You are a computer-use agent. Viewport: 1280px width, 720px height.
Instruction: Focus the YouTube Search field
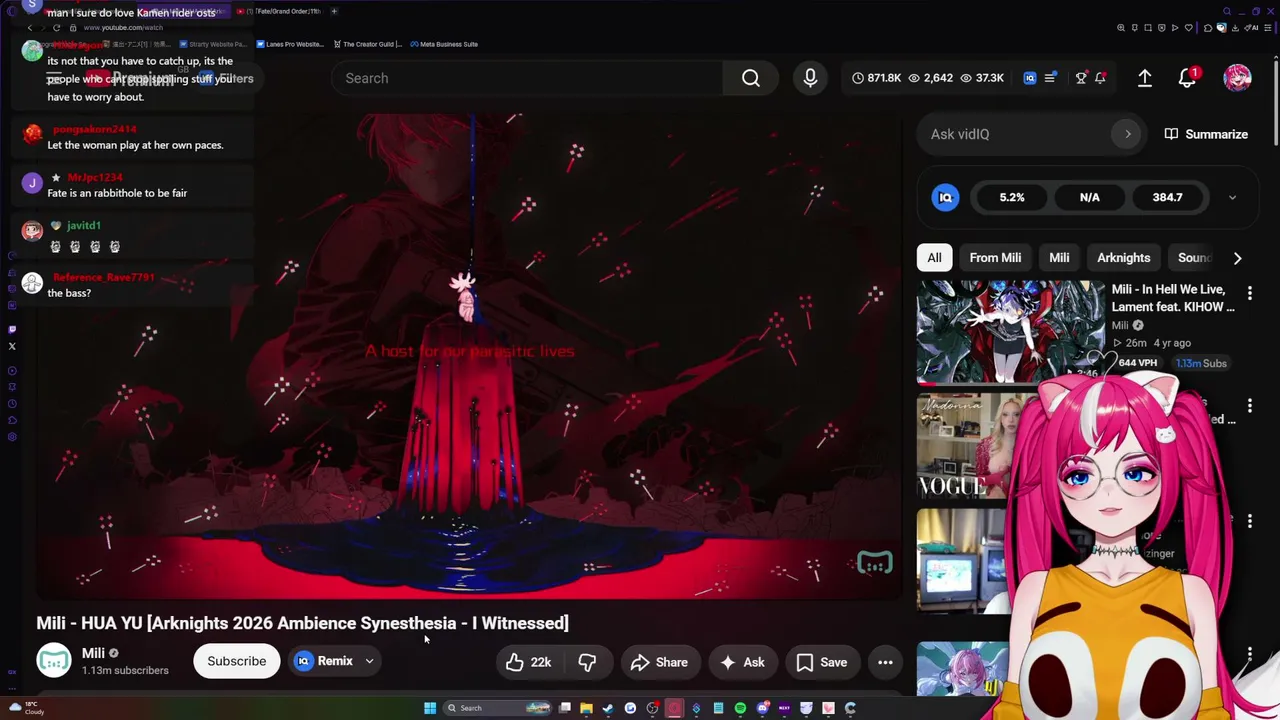point(527,78)
